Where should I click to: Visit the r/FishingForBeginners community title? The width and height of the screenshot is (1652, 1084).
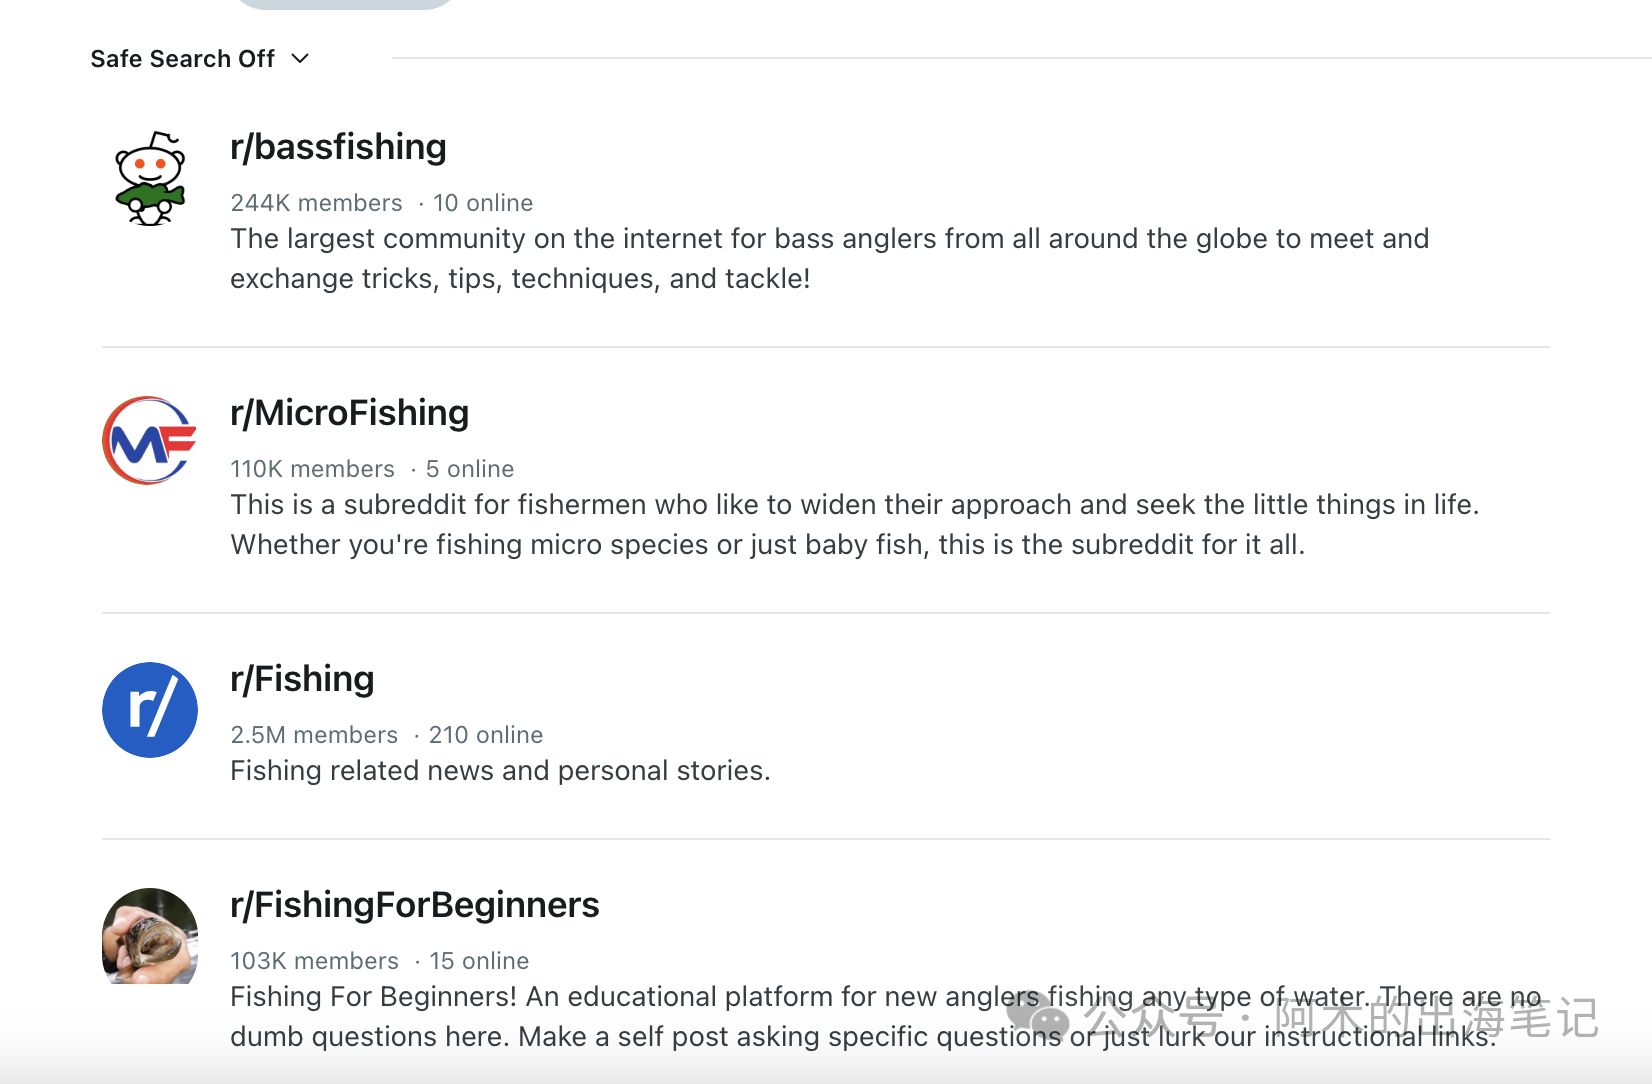tap(414, 905)
